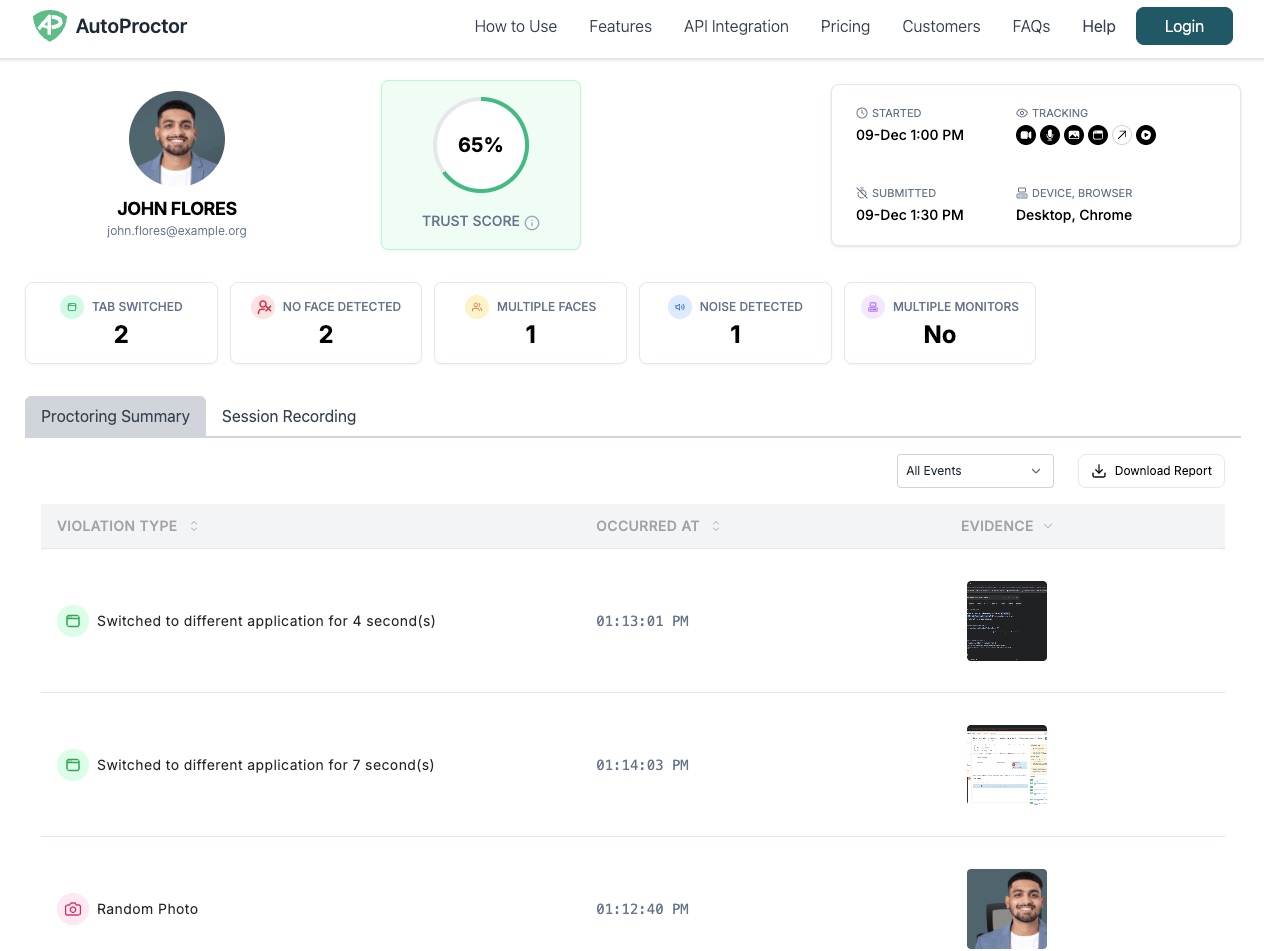Open the FAQs nav link
Screen dimensions: 1264x951
pos(1031,26)
